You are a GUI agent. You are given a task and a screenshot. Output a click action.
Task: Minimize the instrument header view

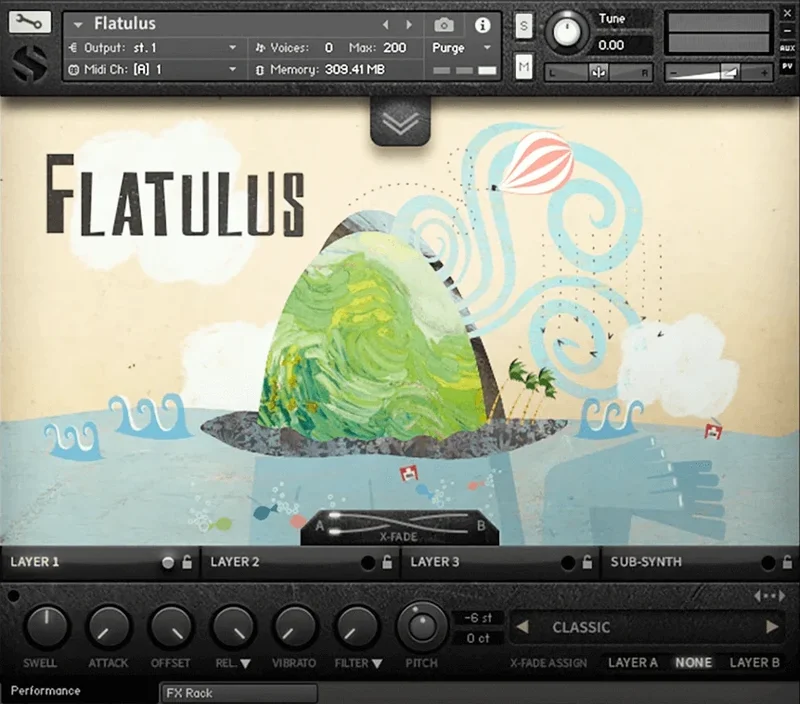[x=787, y=31]
